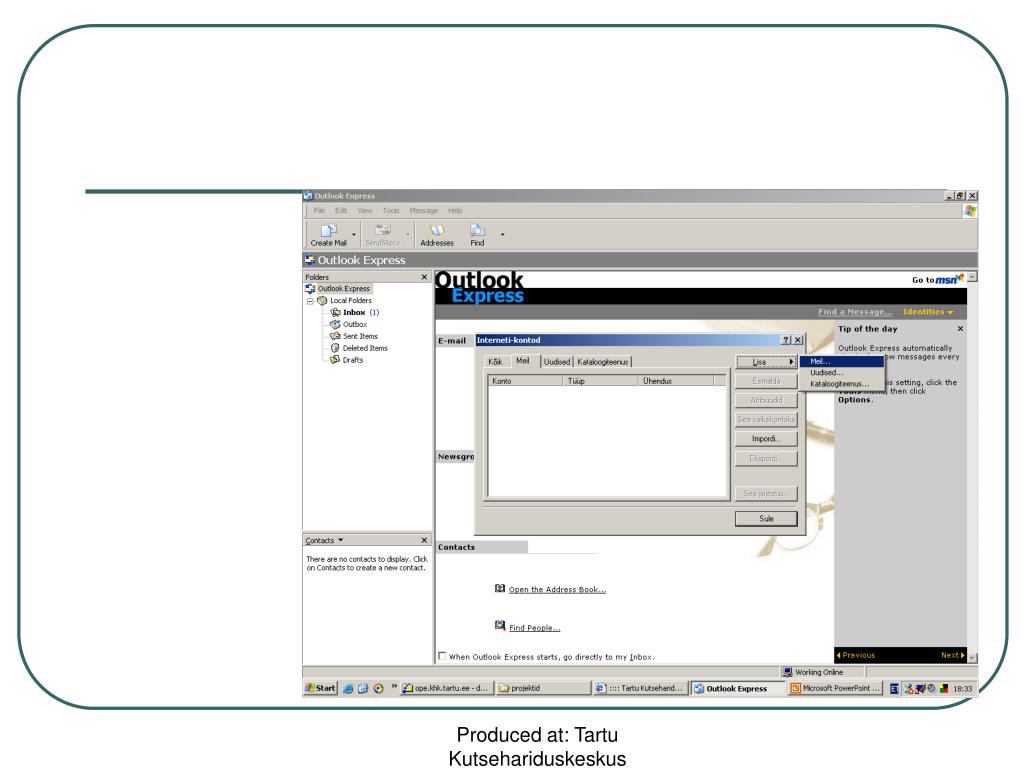
Task: Open the Message menu
Action: (423, 210)
